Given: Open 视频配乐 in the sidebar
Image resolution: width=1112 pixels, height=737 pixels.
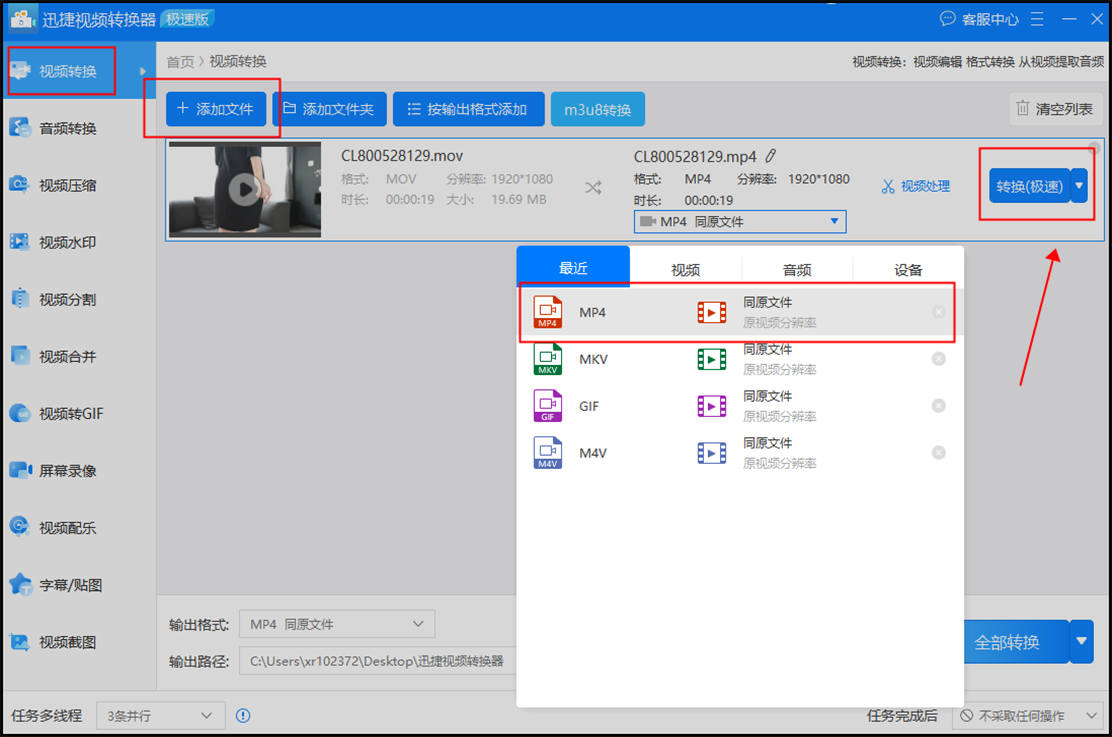Looking at the screenshot, I should click(78, 528).
